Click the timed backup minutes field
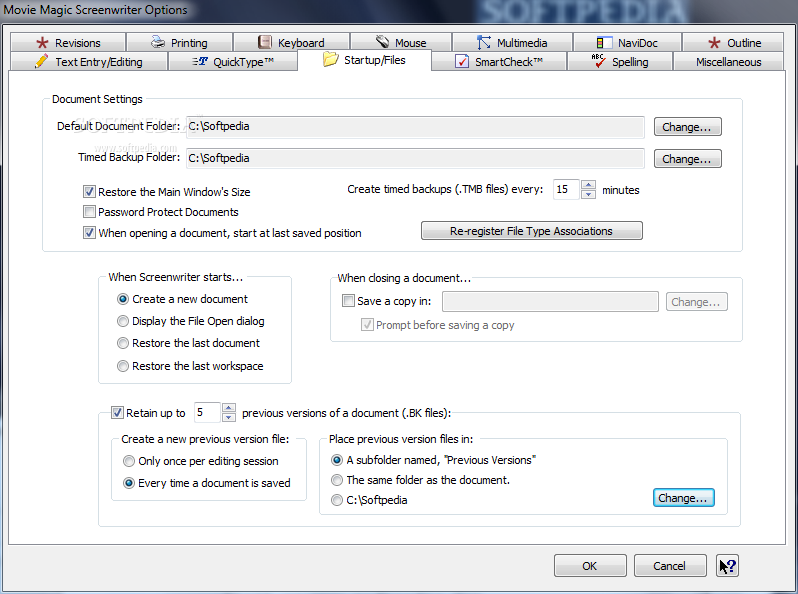The width and height of the screenshot is (798, 594). tap(566, 189)
